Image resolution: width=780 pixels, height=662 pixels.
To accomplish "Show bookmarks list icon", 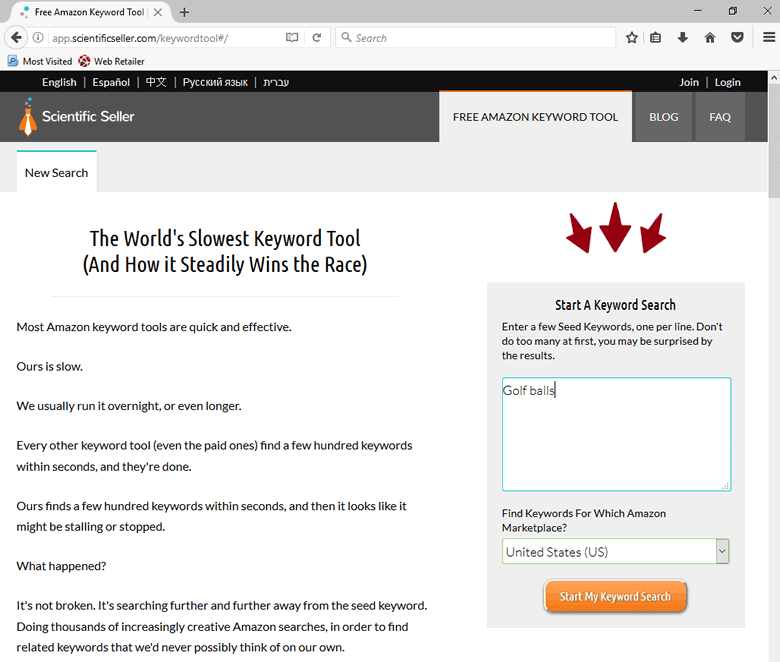I will [x=656, y=38].
